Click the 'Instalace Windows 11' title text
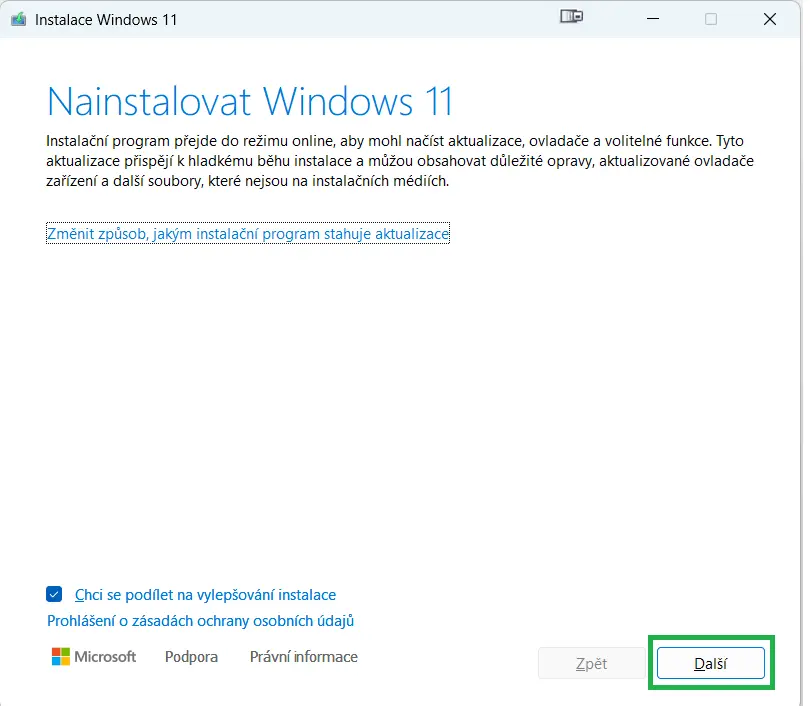This screenshot has width=810, height=706. click(x=106, y=20)
